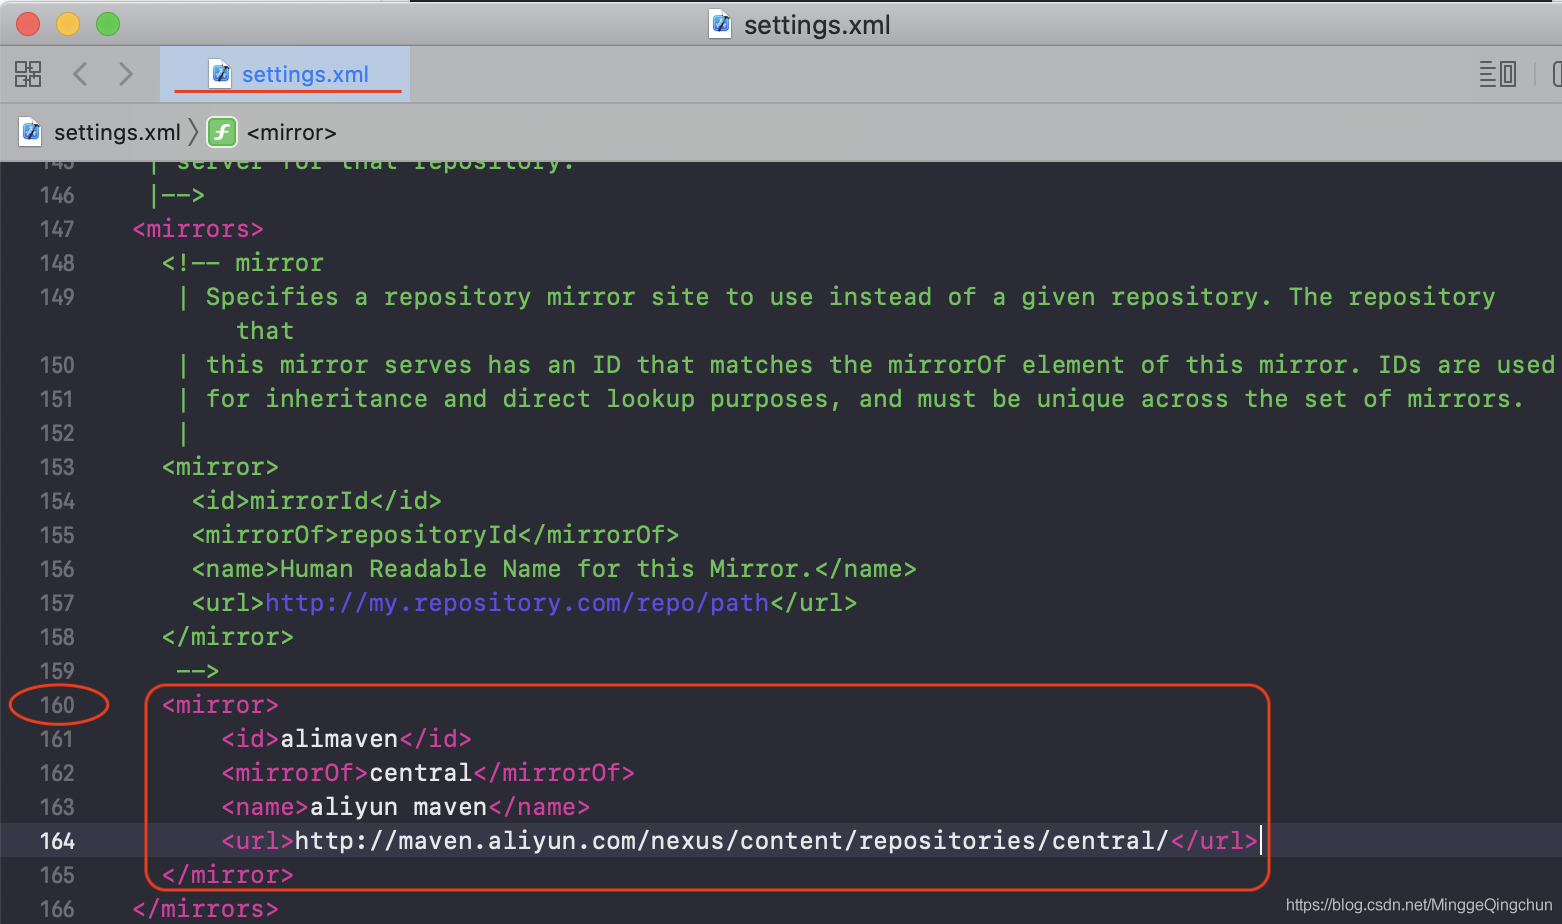The image size is (1562, 924).
Task: Click the commented <mirror> tag on line 153
Action: coord(220,467)
